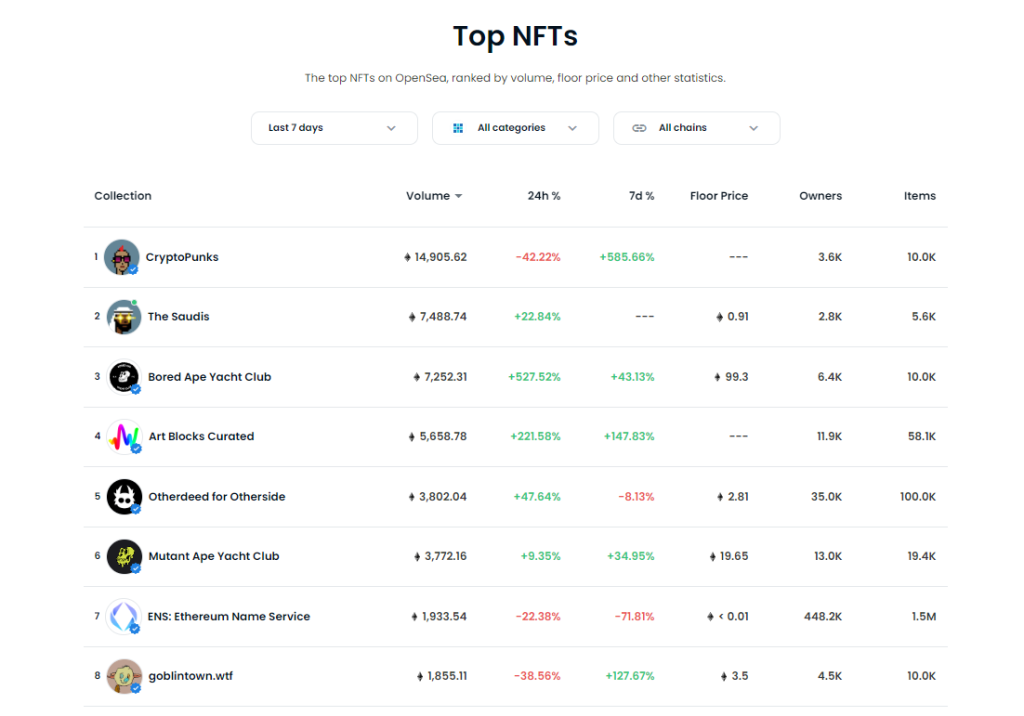The height and width of the screenshot is (716, 1024).
Task: Open the goblintown.wtf avatar
Action: pos(124,676)
